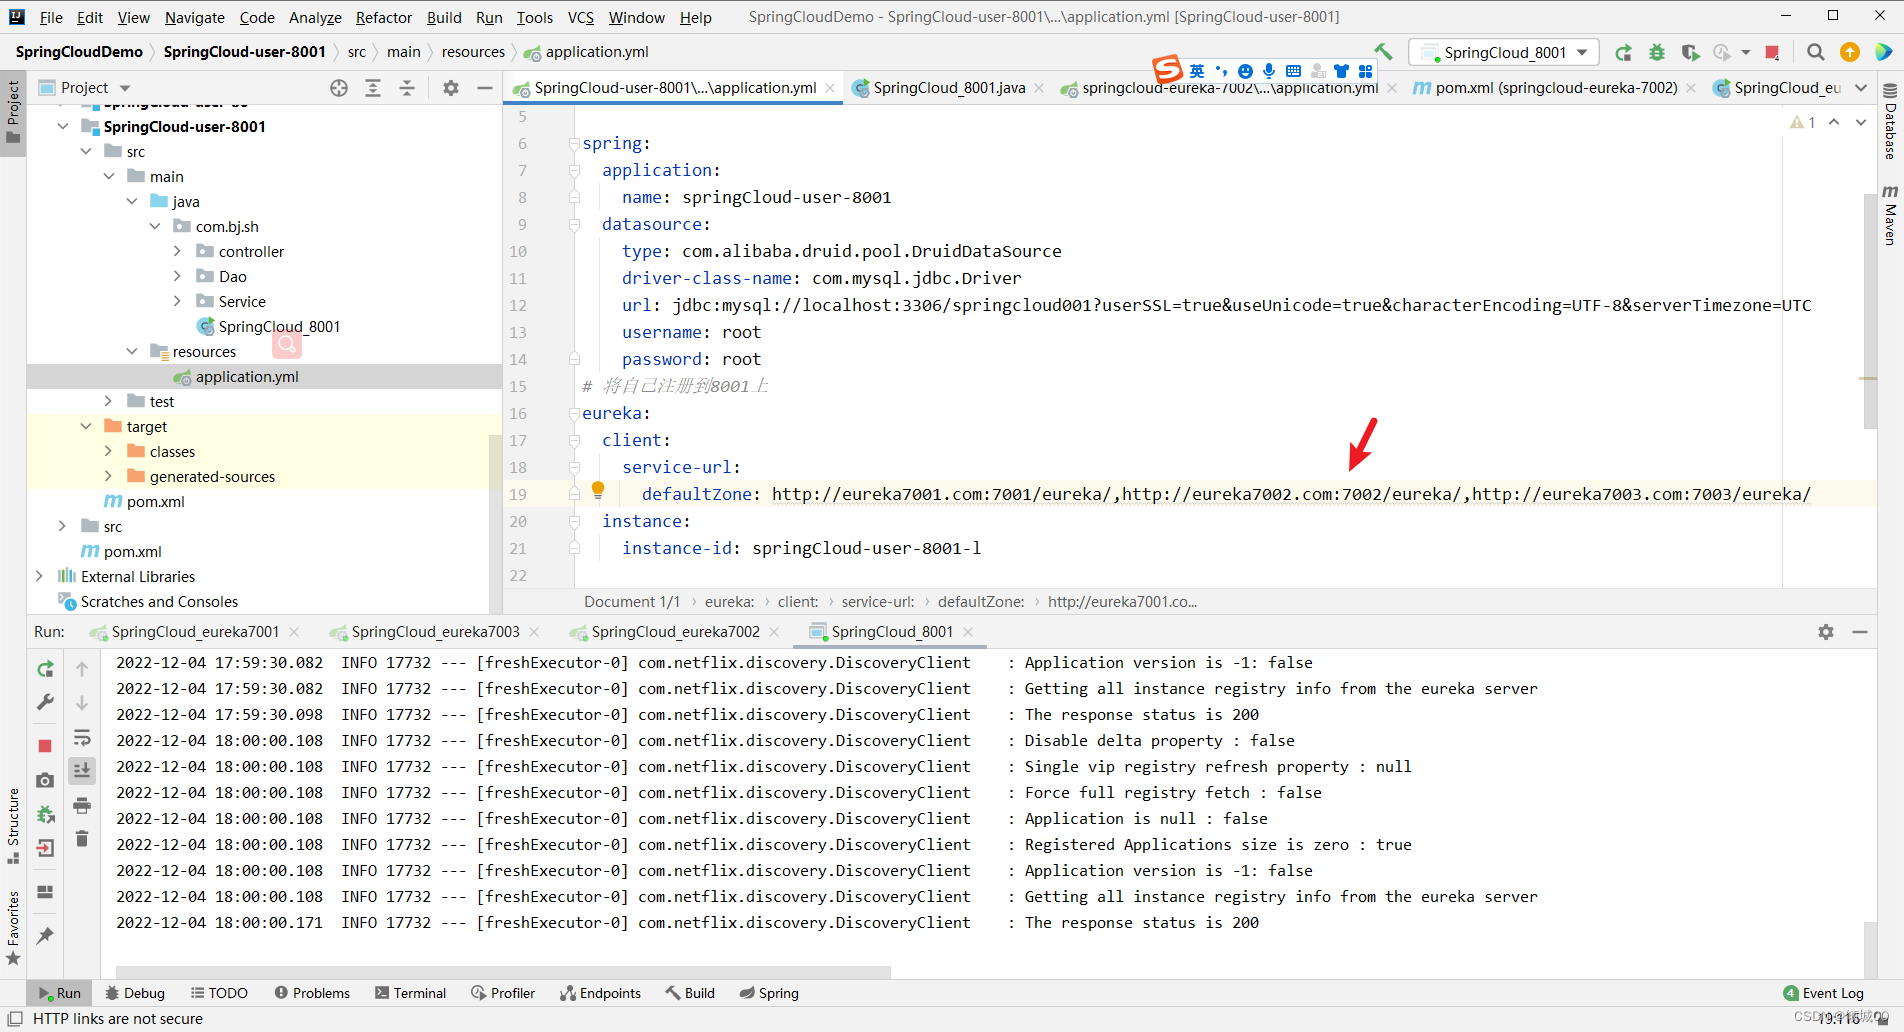Collapse all nodes in Project panel
Image resolution: width=1904 pixels, height=1032 pixels.
point(407,88)
